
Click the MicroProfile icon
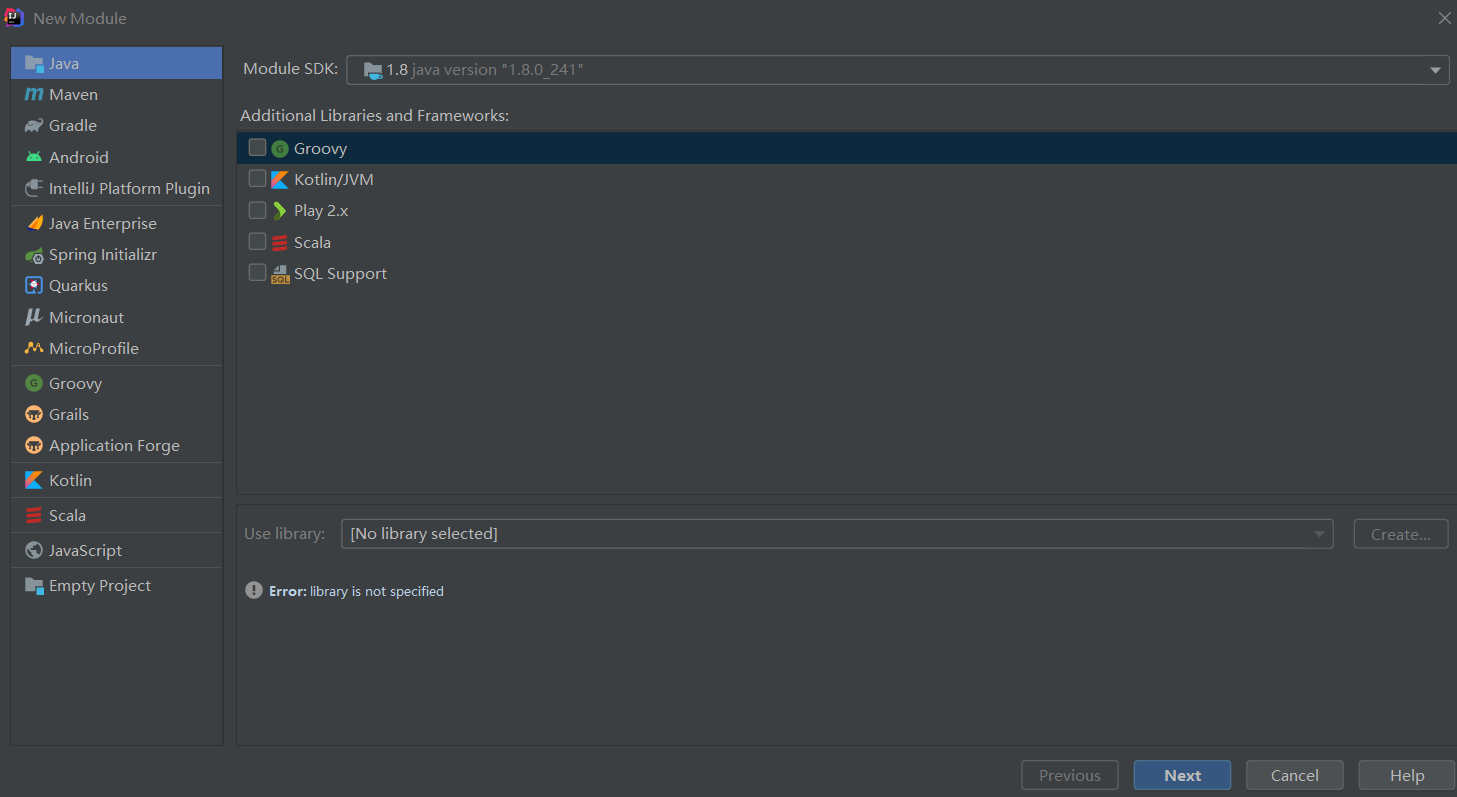[34, 348]
